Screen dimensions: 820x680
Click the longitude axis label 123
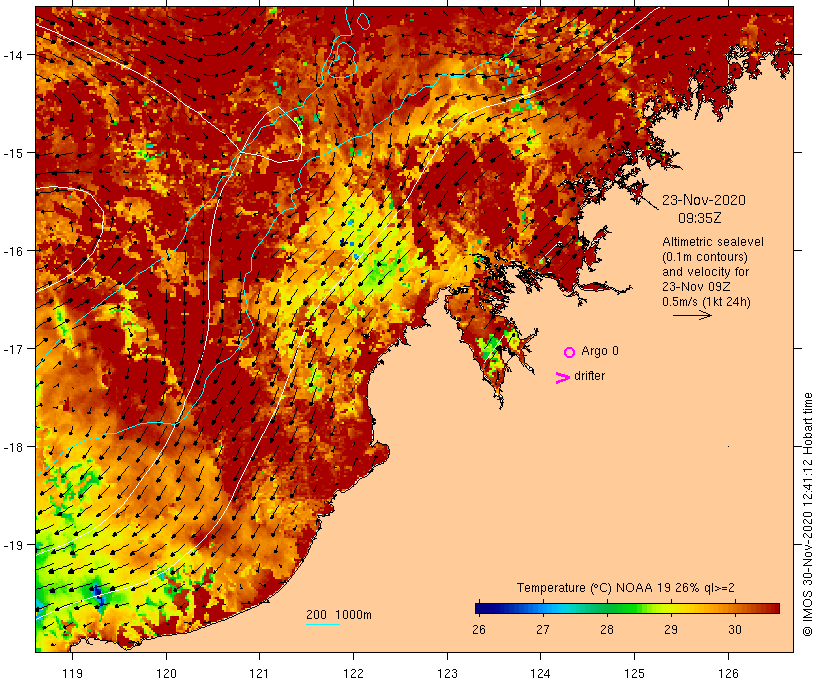(x=447, y=673)
